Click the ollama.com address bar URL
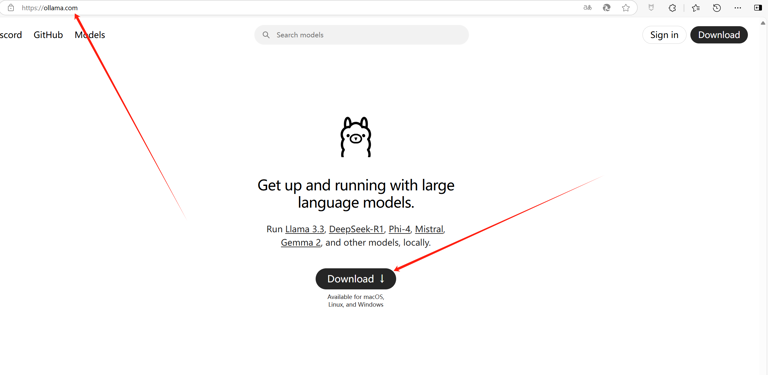The width and height of the screenshot is (768, 375). [49, 8]
